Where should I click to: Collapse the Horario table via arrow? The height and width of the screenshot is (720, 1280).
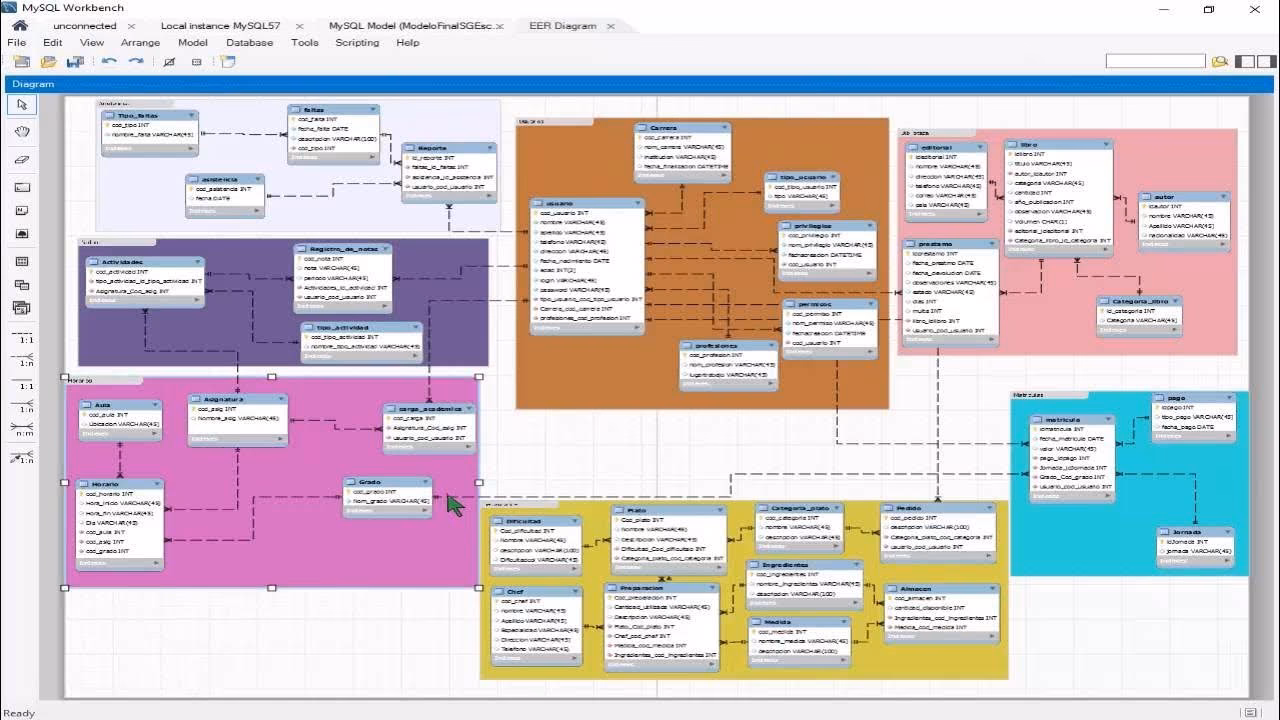(155, 484)
